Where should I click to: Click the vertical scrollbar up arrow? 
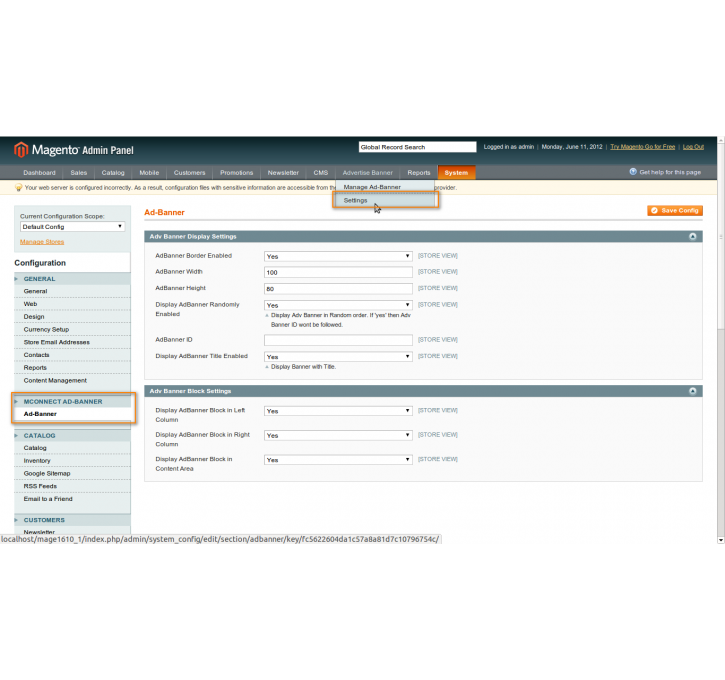721,139
